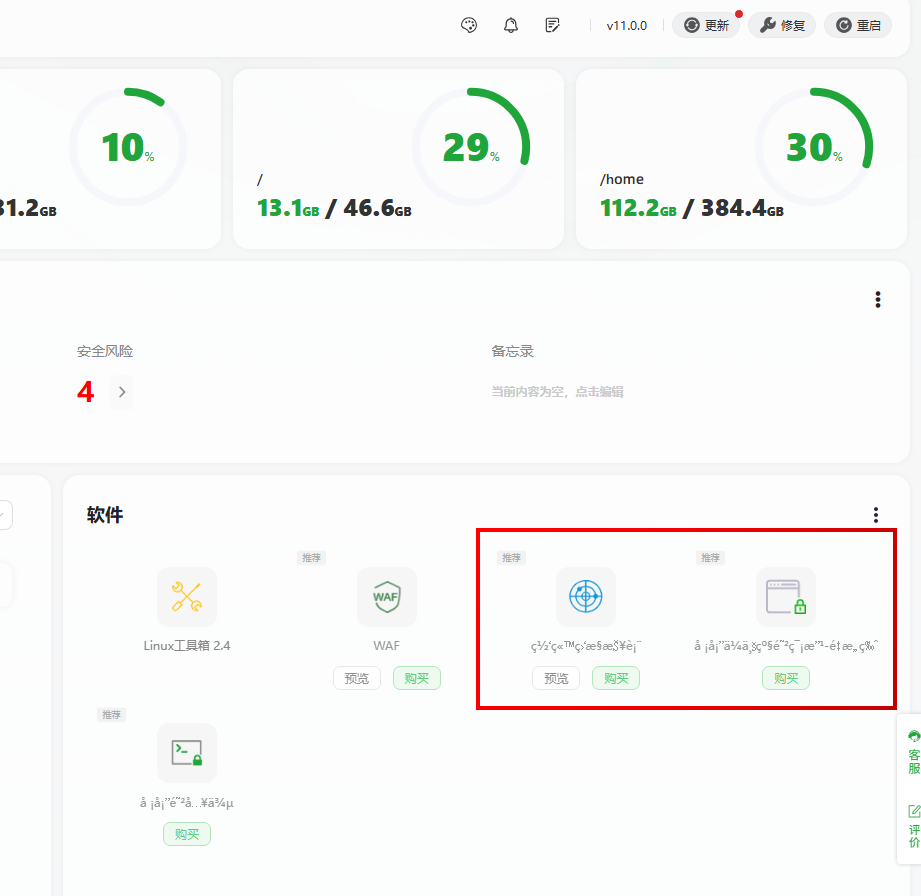Click the 29% root disk gauge
This screenshot has height=896, width=921.
click(x=471, y=147)
